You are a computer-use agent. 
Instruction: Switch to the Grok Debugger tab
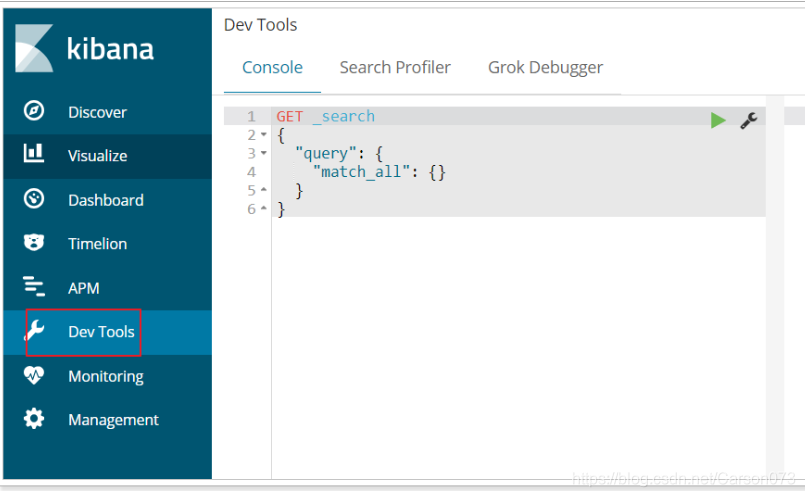pyautogui.click(x=545, y=67)
